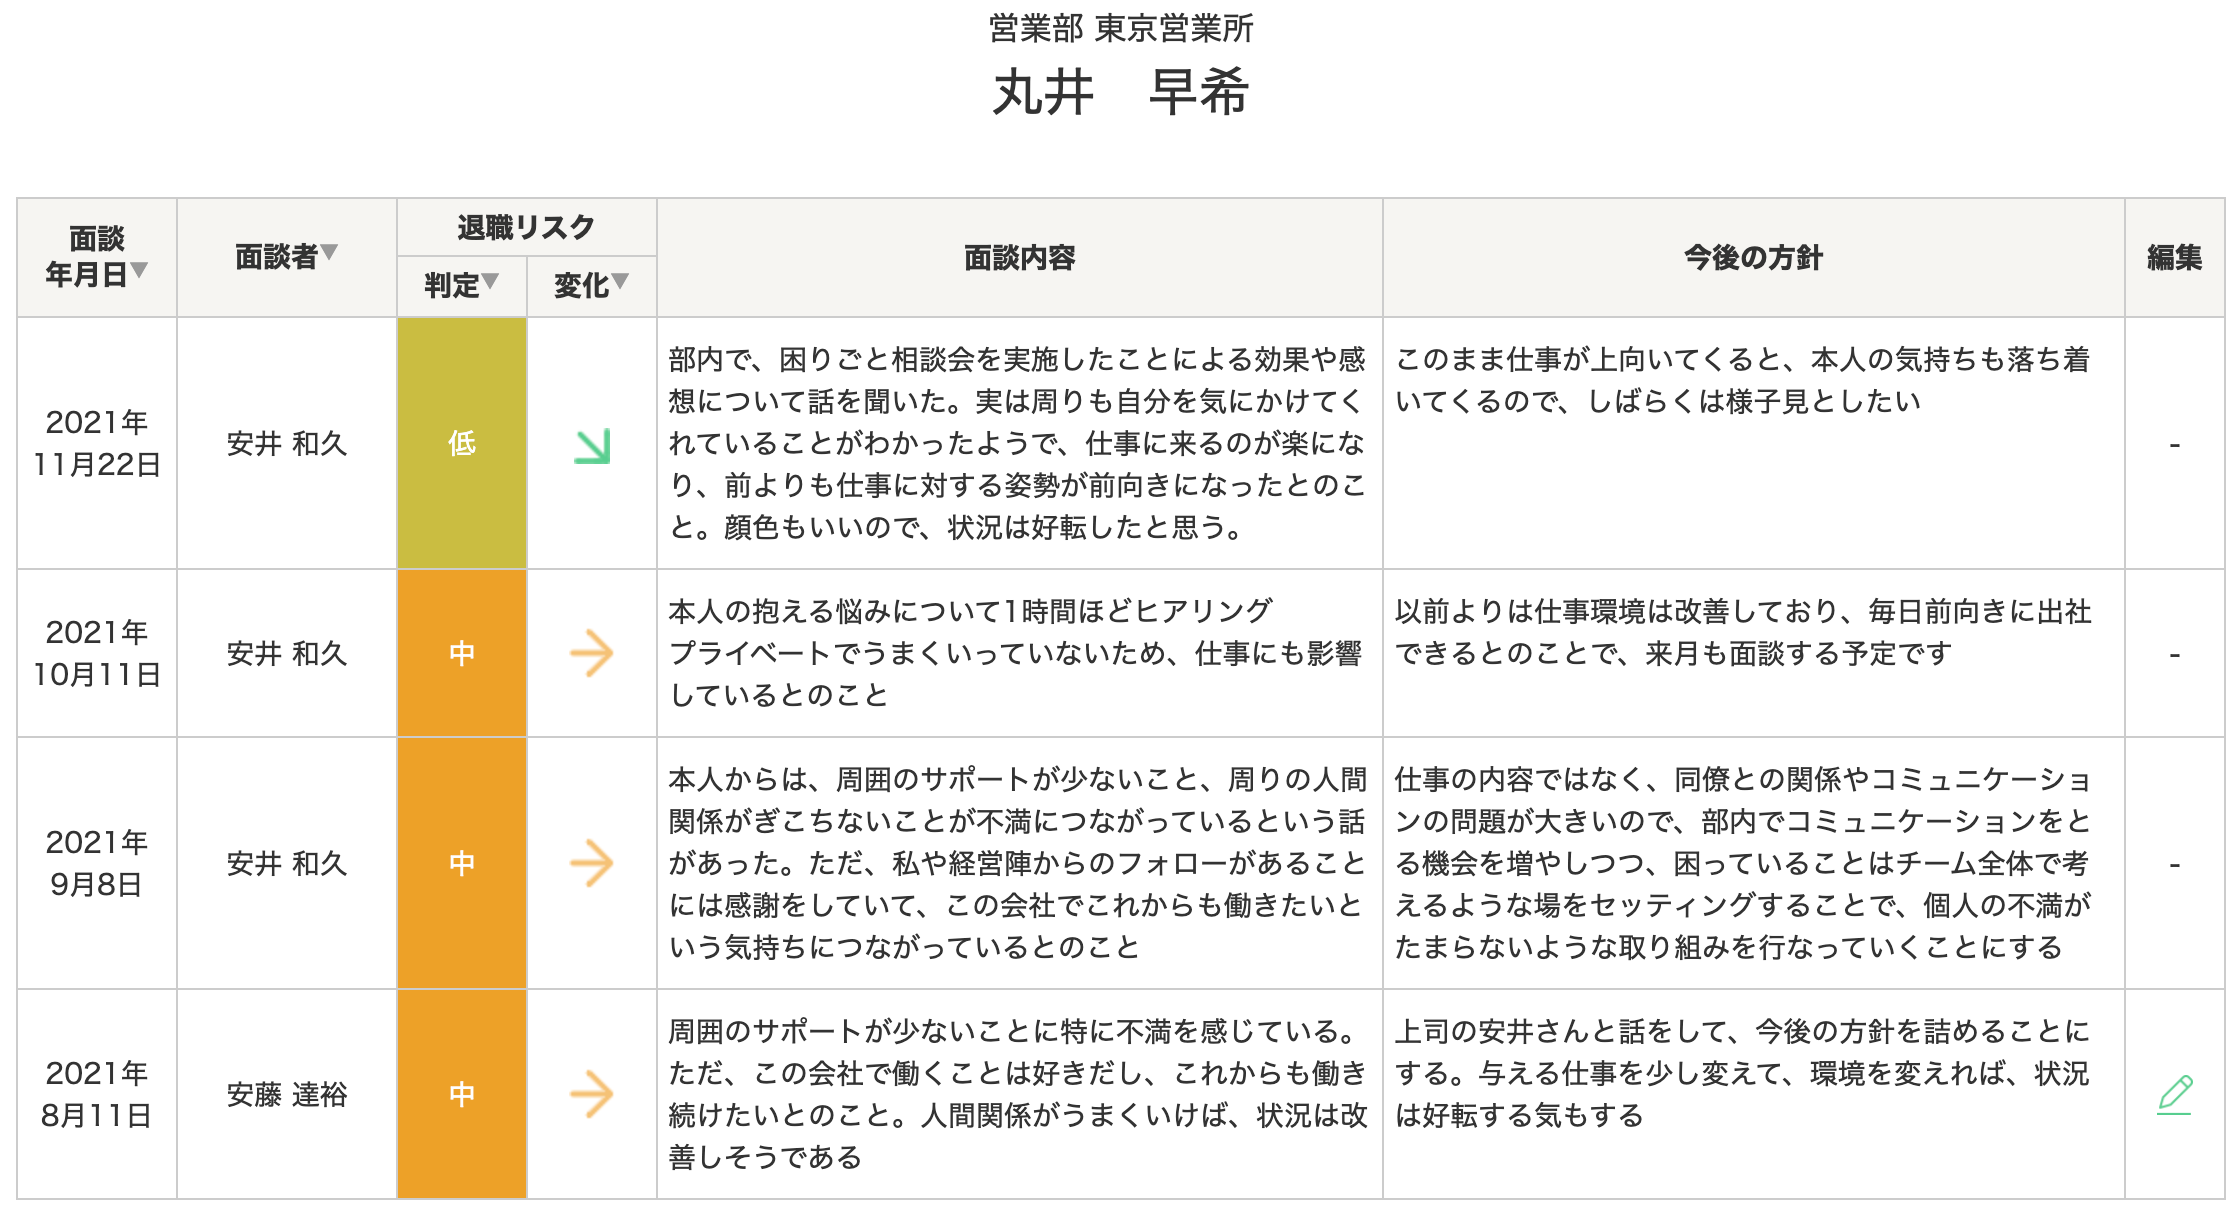
Task: Click the orange arrow in August 11 row
Action: (x=591, y=1095)
